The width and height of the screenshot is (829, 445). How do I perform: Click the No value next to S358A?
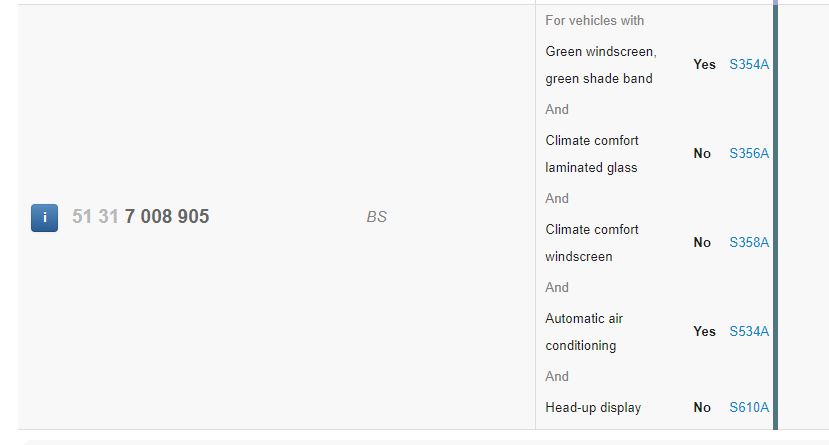click(x=702, y=243)
